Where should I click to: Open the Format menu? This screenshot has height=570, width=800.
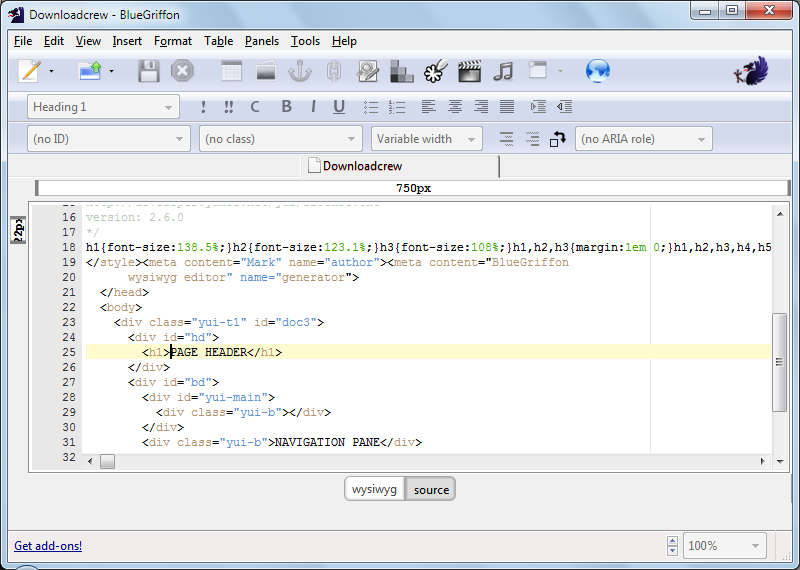coord(173,41)
